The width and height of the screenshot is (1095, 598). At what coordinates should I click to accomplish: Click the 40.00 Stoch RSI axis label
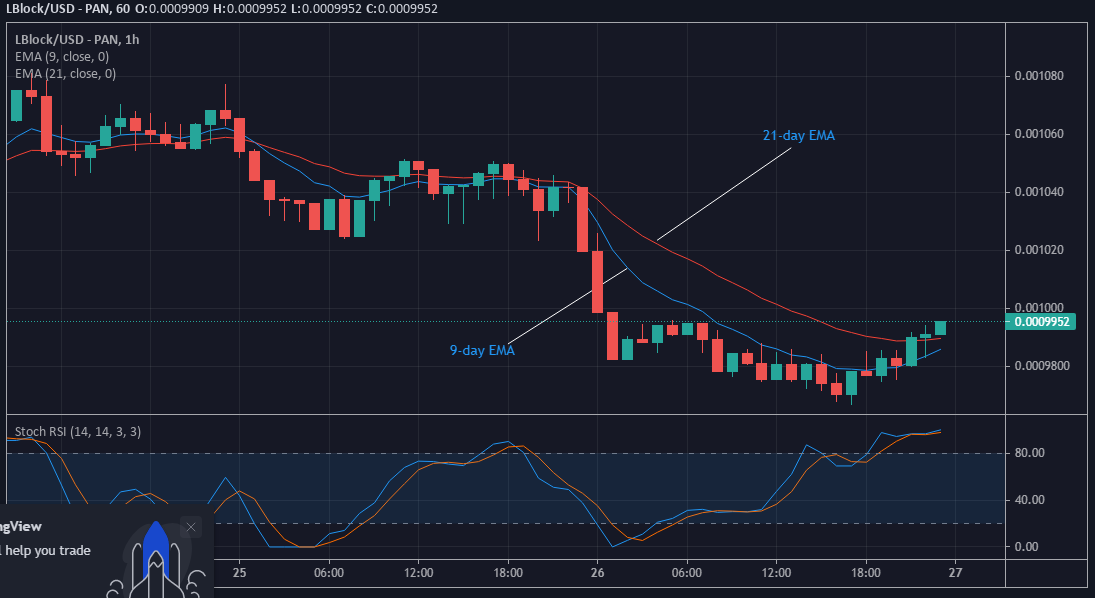[x=1029, y=499]
